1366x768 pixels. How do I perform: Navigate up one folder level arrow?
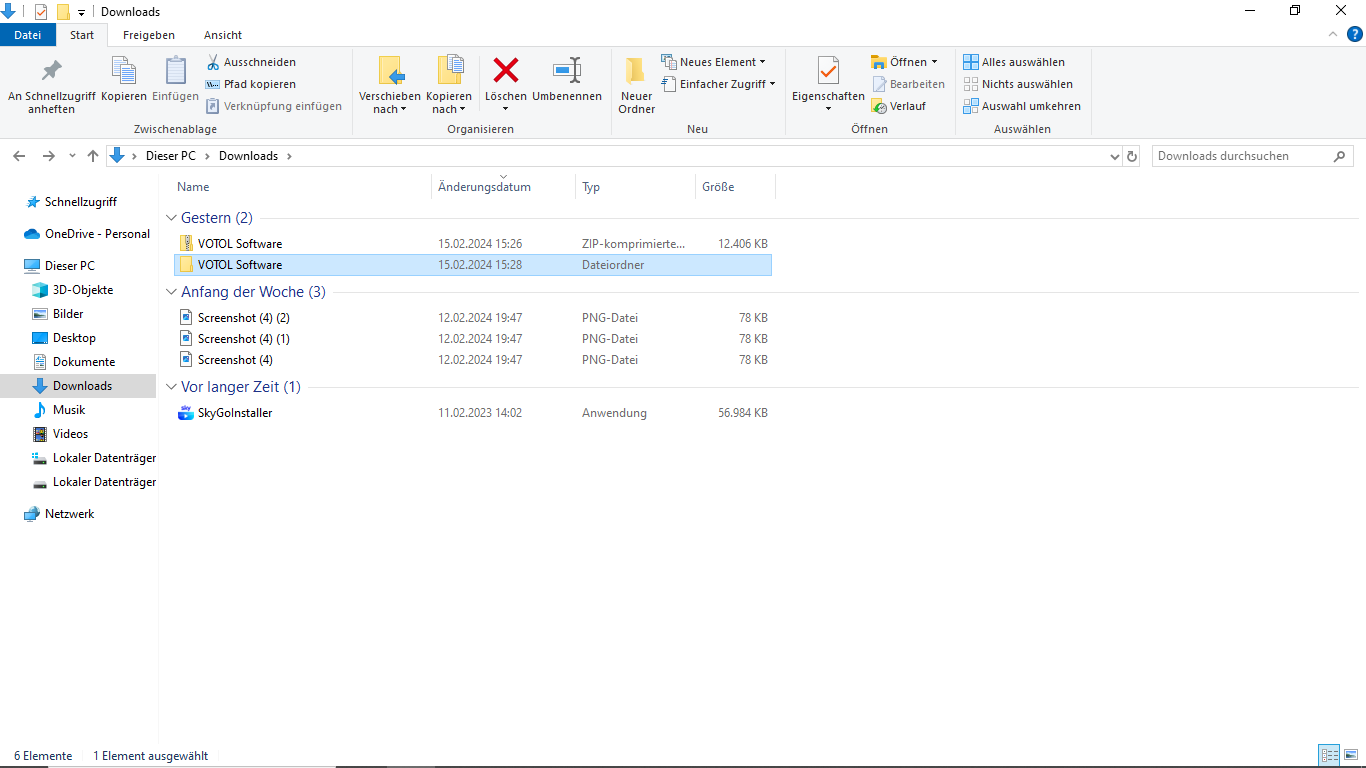tap(93, 156)
